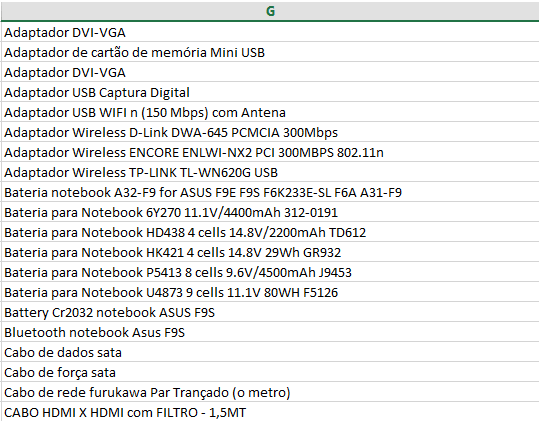Select the second Adaptador DVI-VGA cell

click(x=270, y=72)
